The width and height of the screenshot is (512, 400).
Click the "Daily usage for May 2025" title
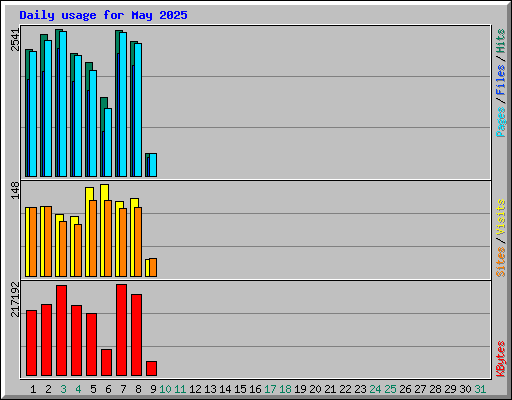(103, 15)
